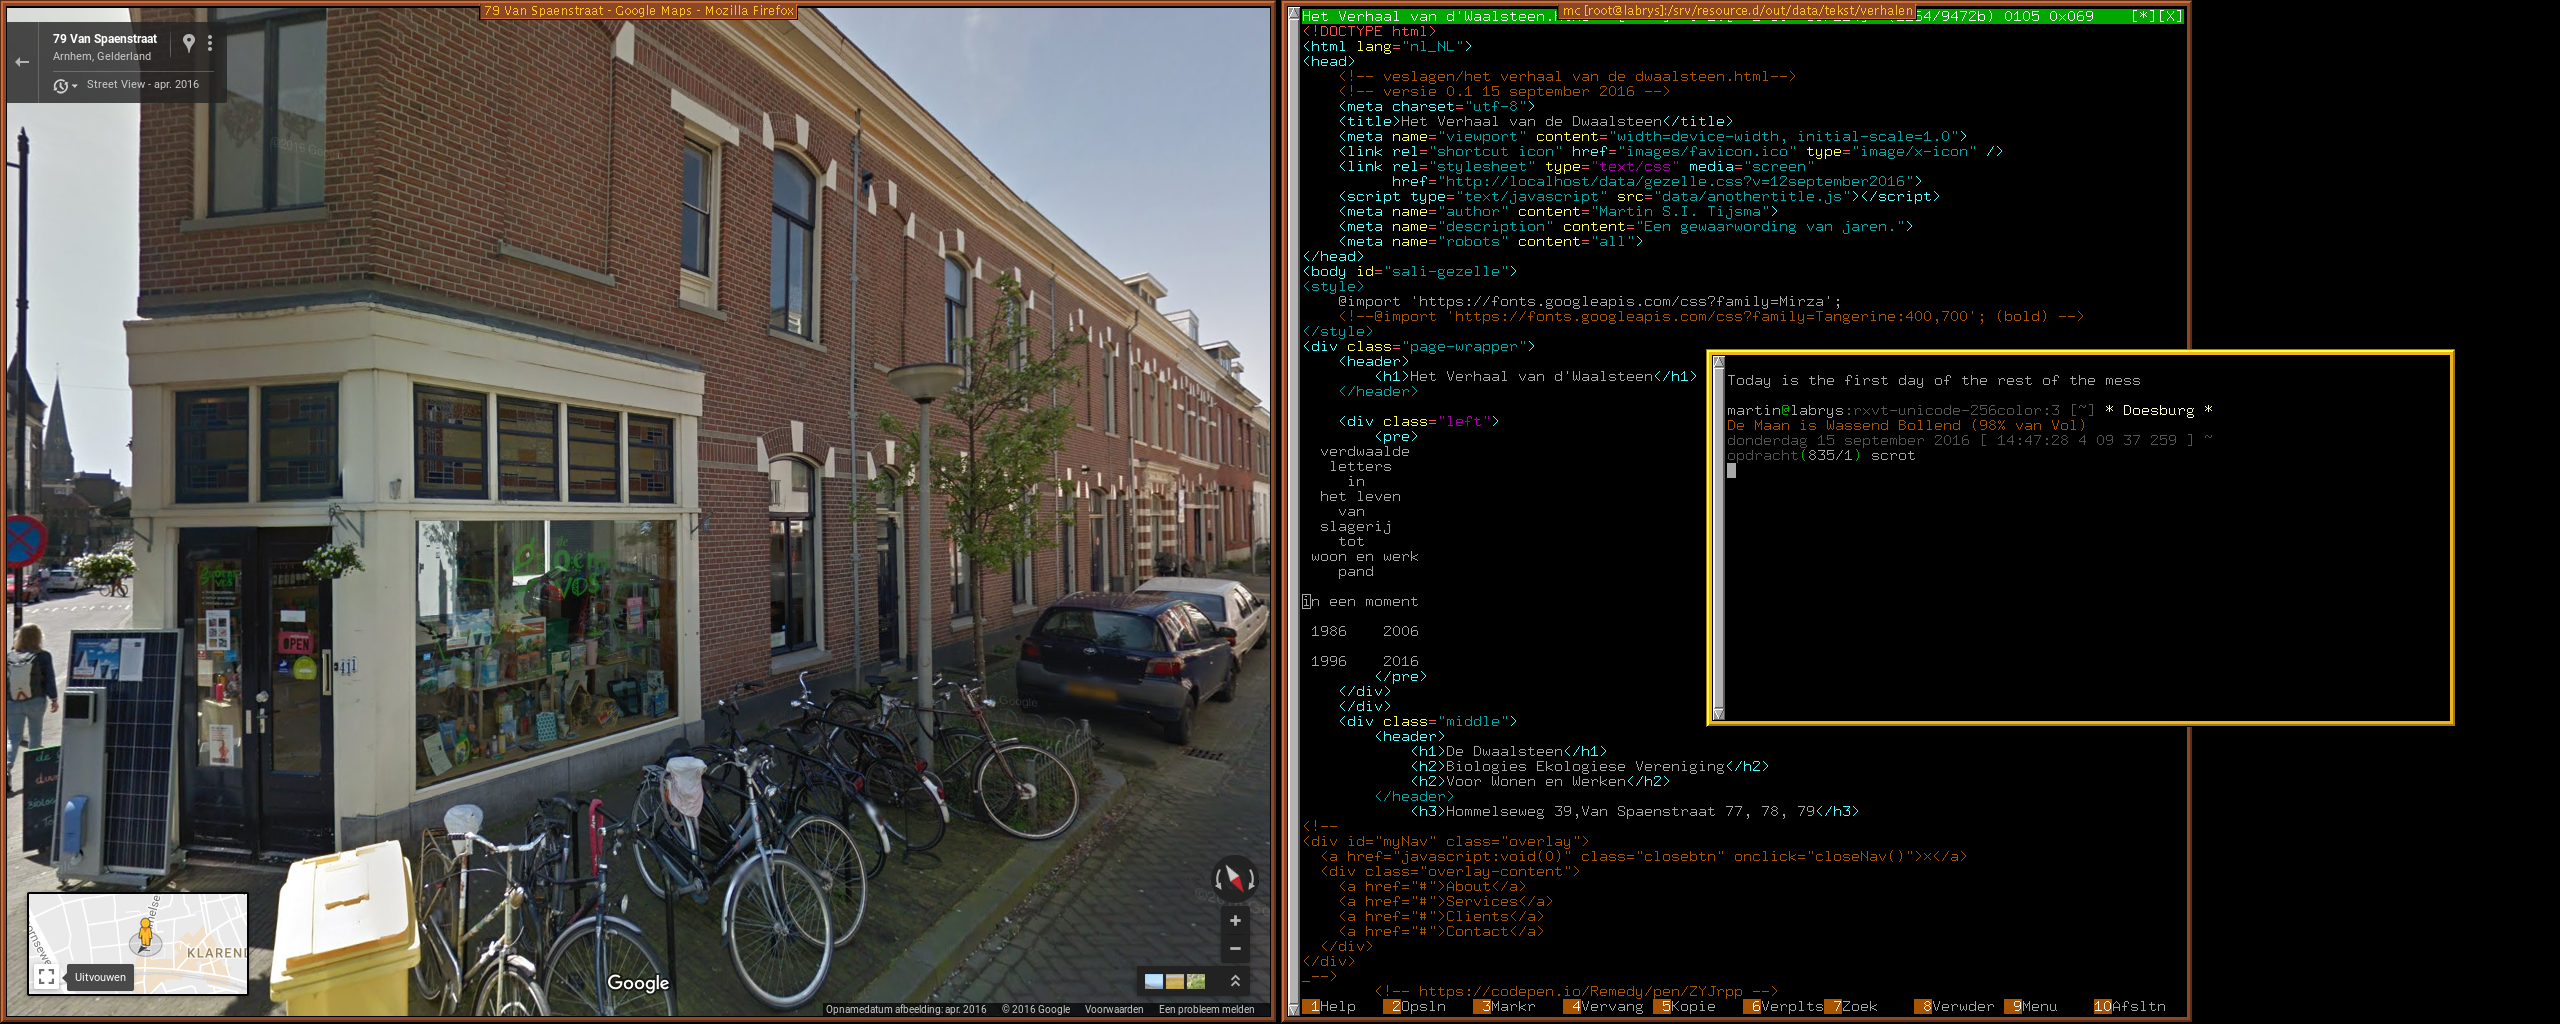This screenshot has height=1024, width=2560.
Task: Click the 'Hommelseweg 39,Van Spaenstraat' h3 line
Action: click(1635, 811)
